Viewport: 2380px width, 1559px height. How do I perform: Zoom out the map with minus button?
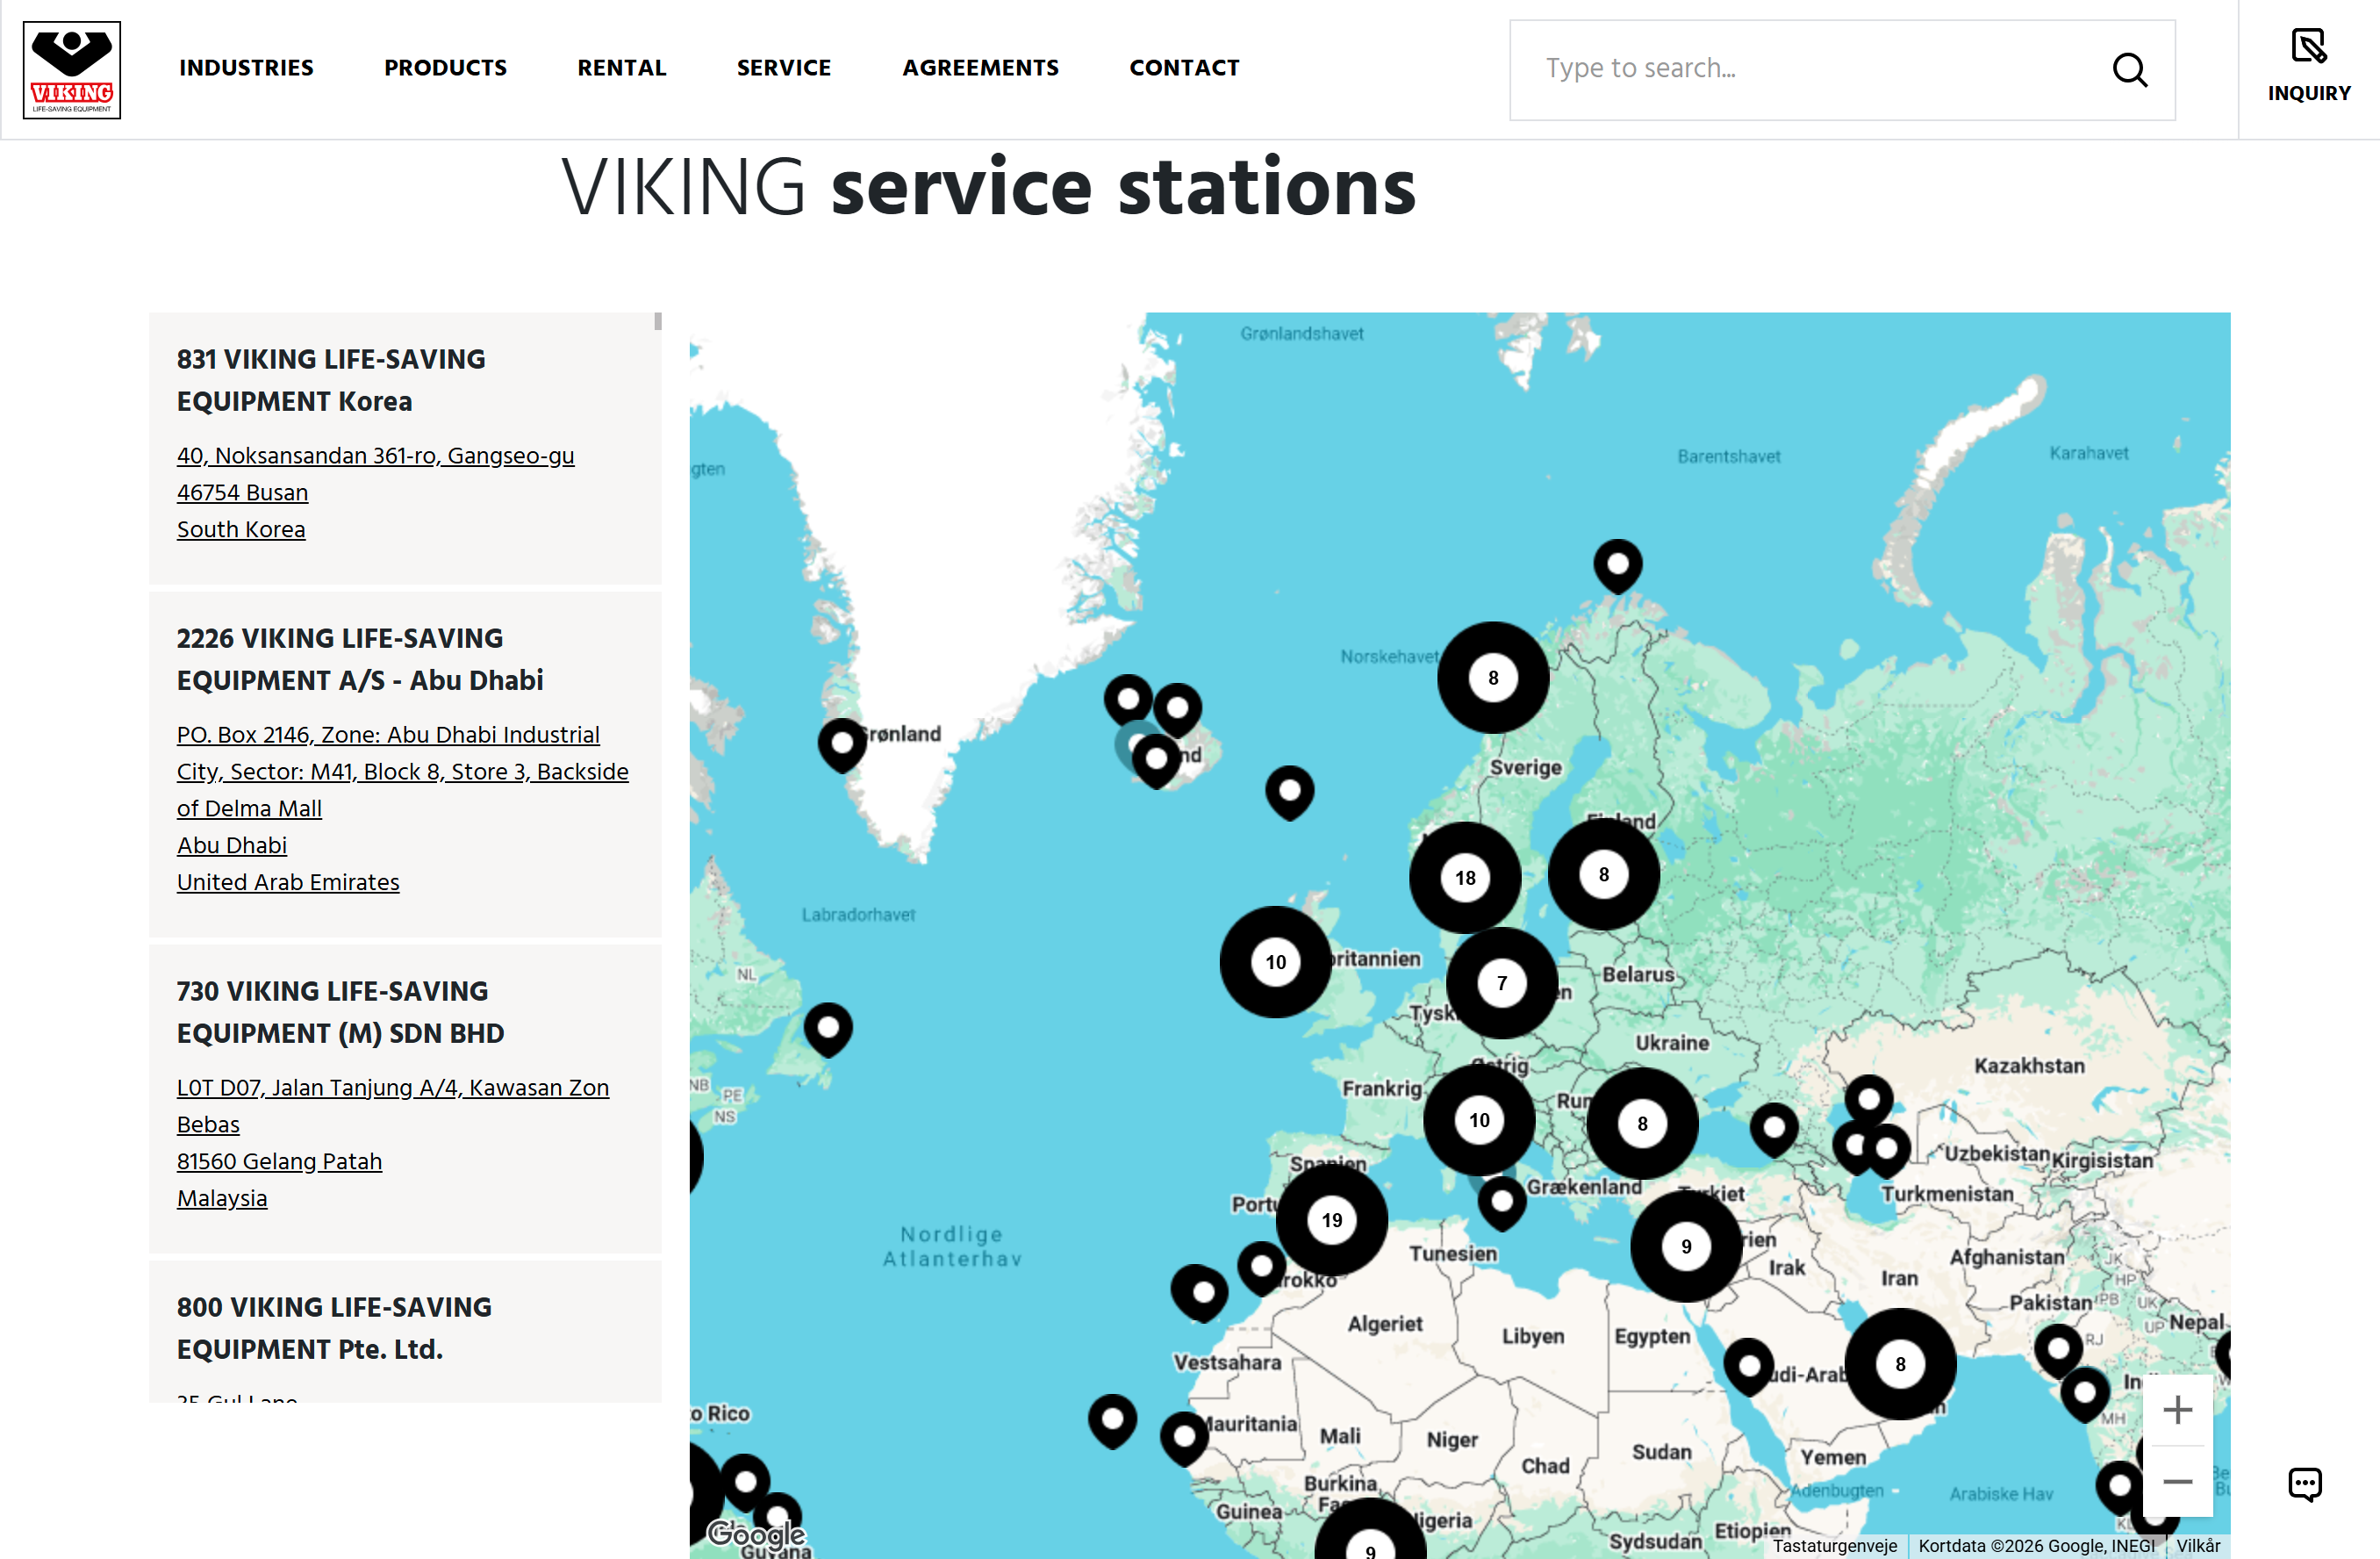[2177, 1481]
